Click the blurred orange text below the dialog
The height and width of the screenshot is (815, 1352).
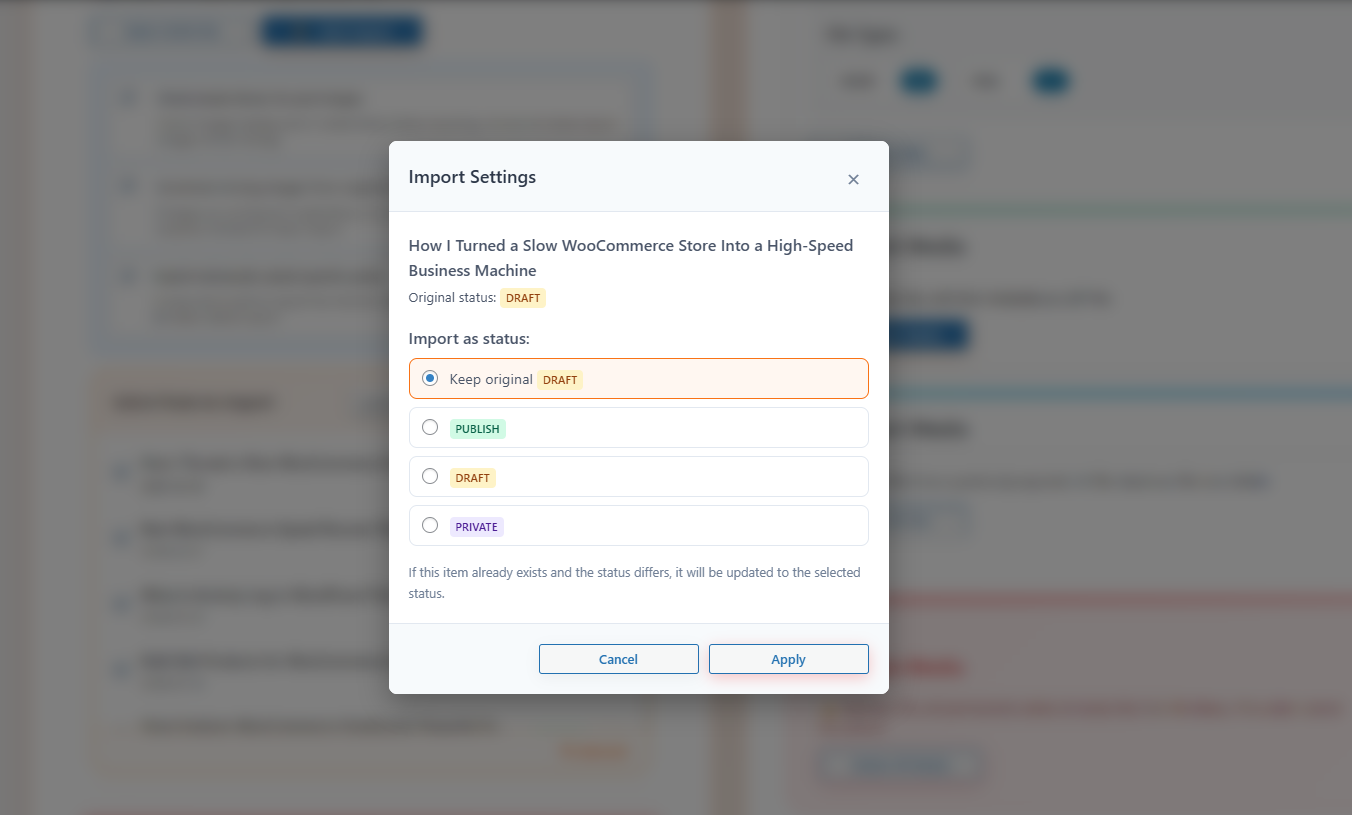point(596,752)
